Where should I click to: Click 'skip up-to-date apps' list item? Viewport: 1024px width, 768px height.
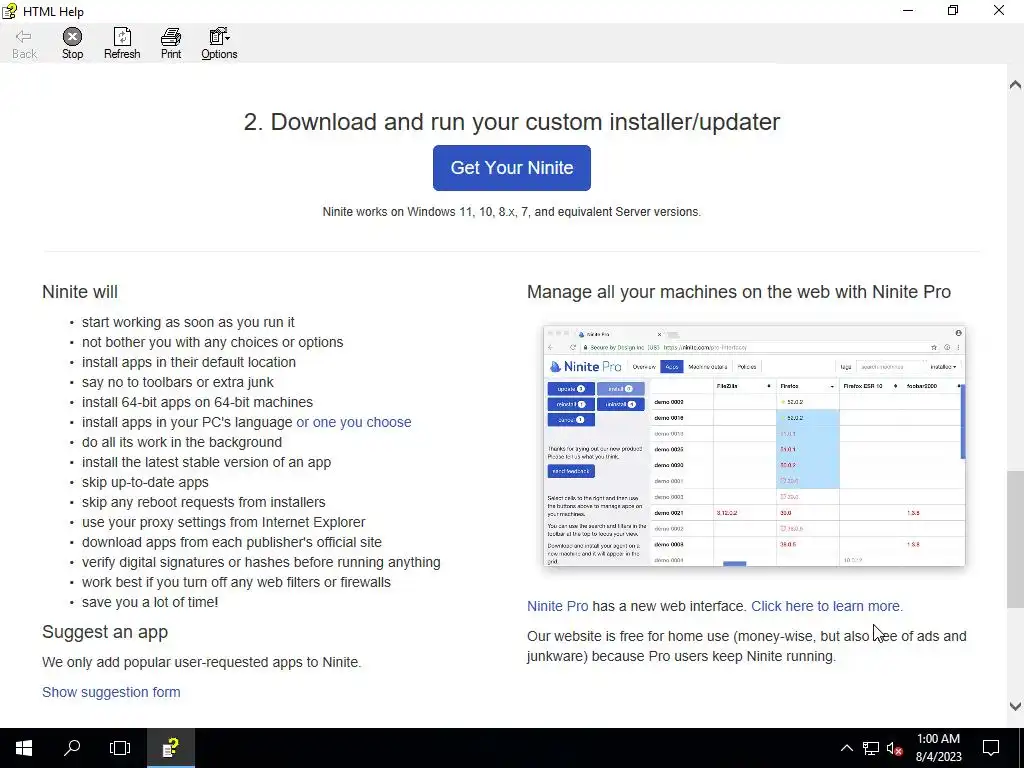(x=145, y=482)
